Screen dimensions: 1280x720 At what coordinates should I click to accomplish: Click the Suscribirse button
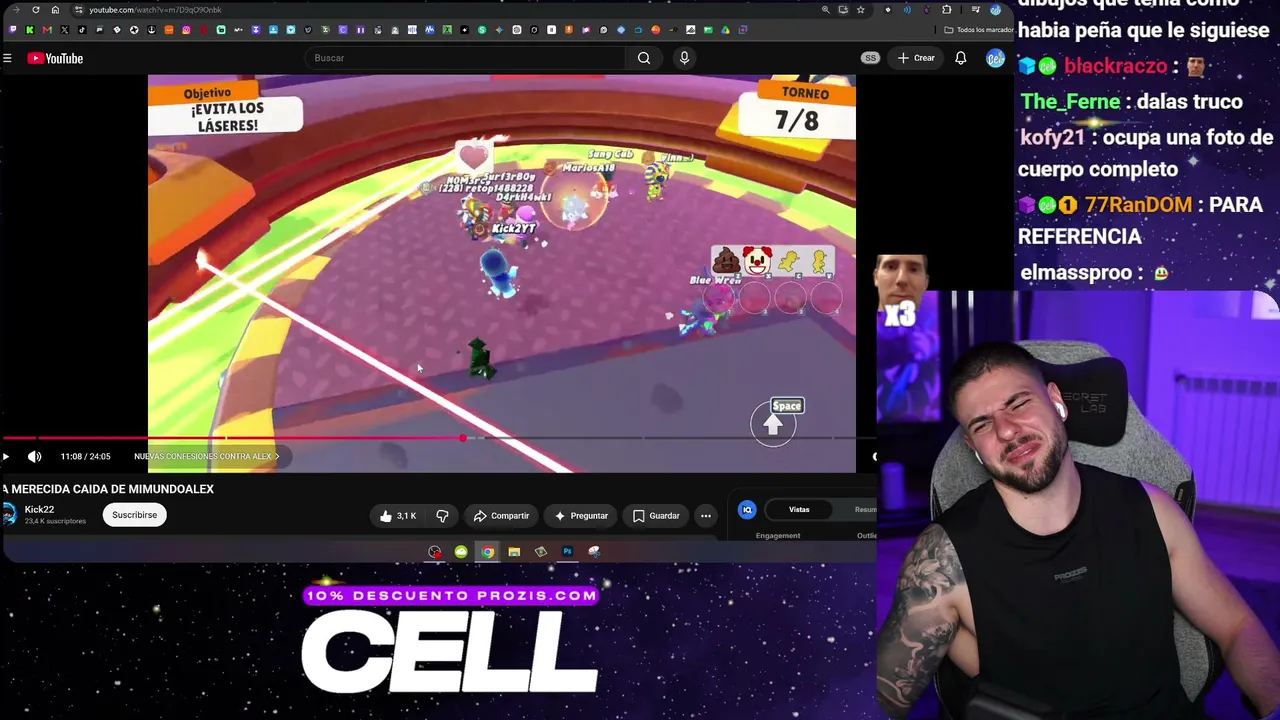point(134,515)
